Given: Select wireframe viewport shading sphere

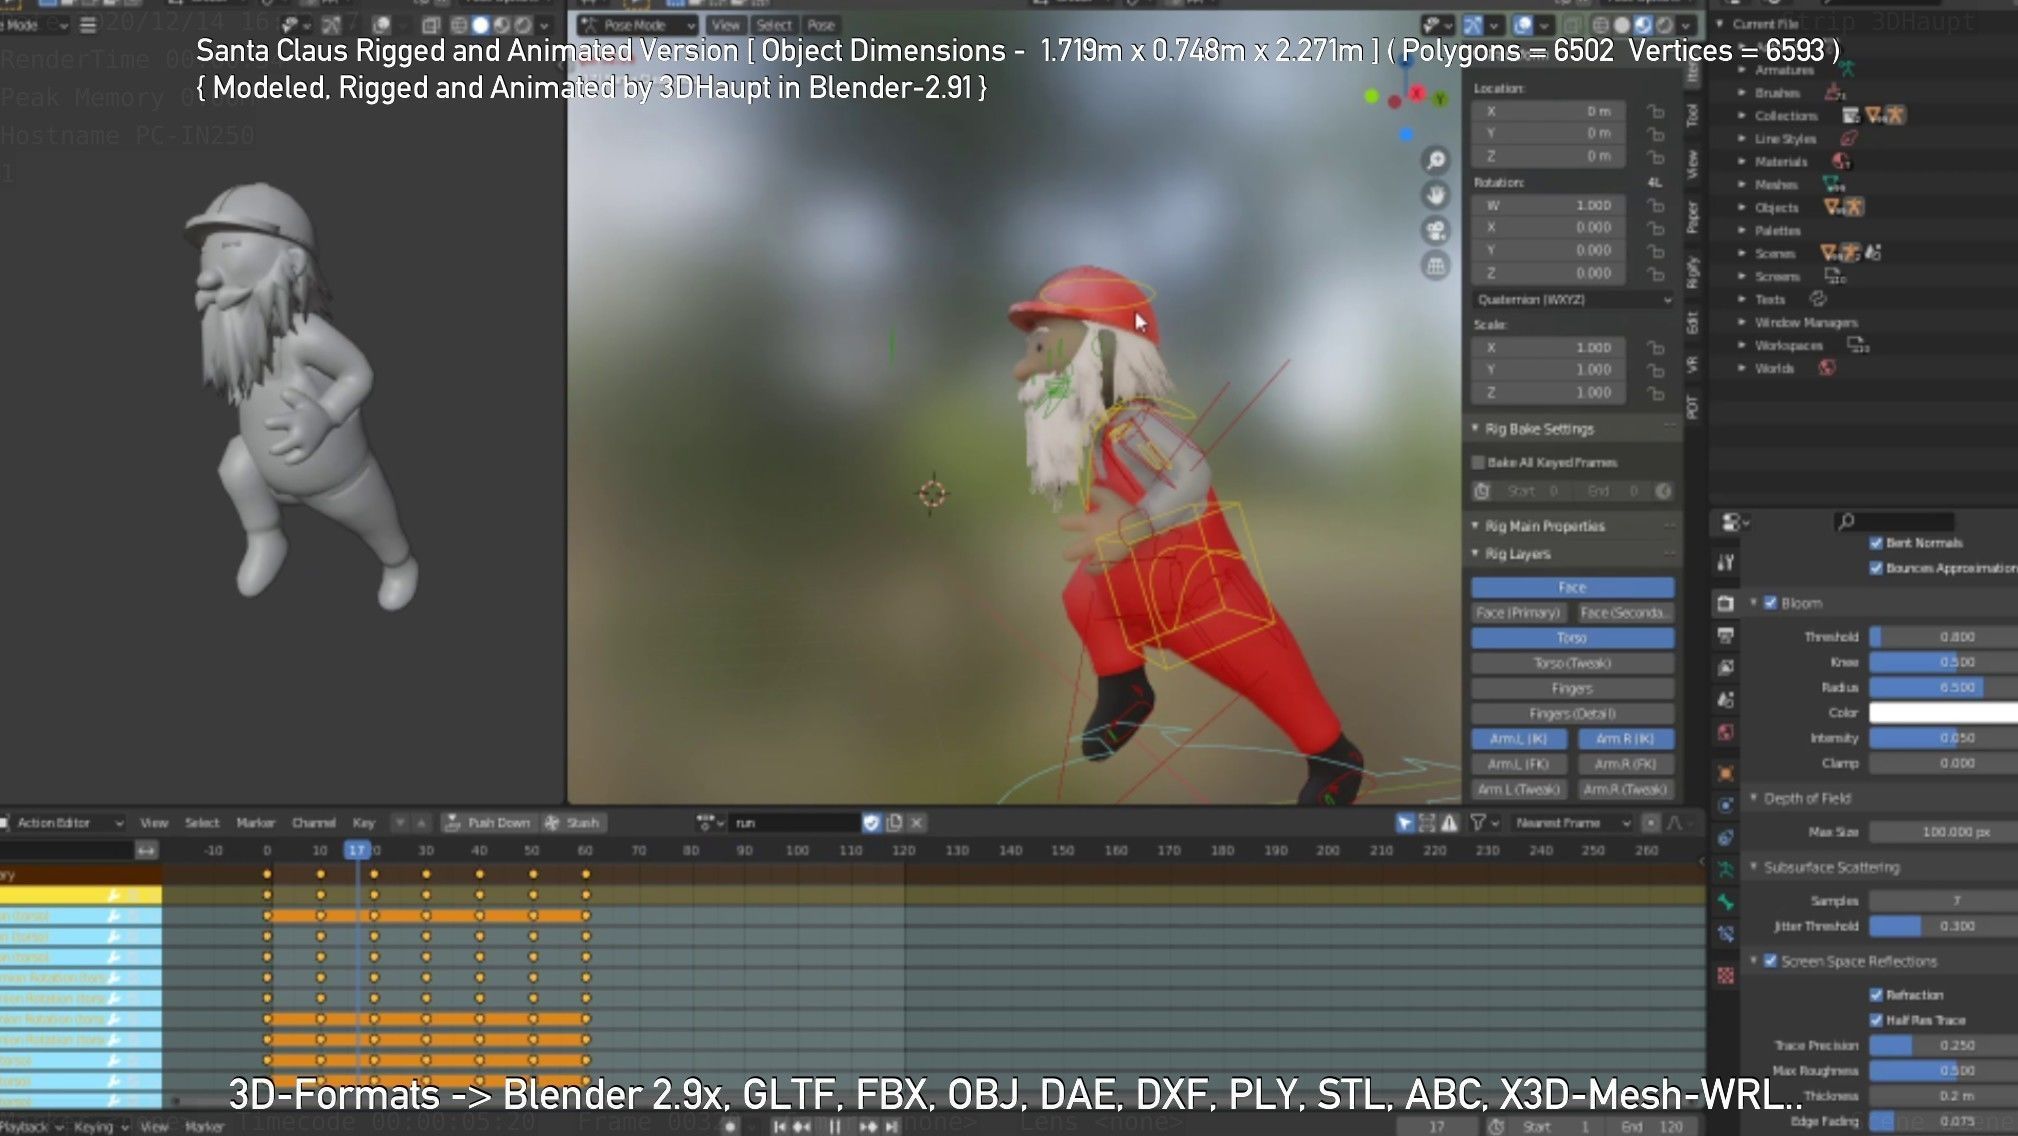Looking at the screenshot, I should (x=1601, y=25).
